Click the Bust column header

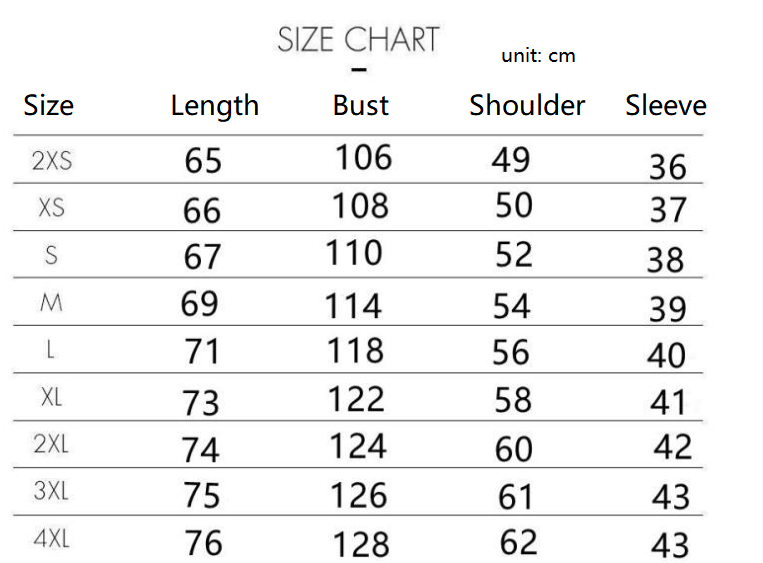point(361,105)
